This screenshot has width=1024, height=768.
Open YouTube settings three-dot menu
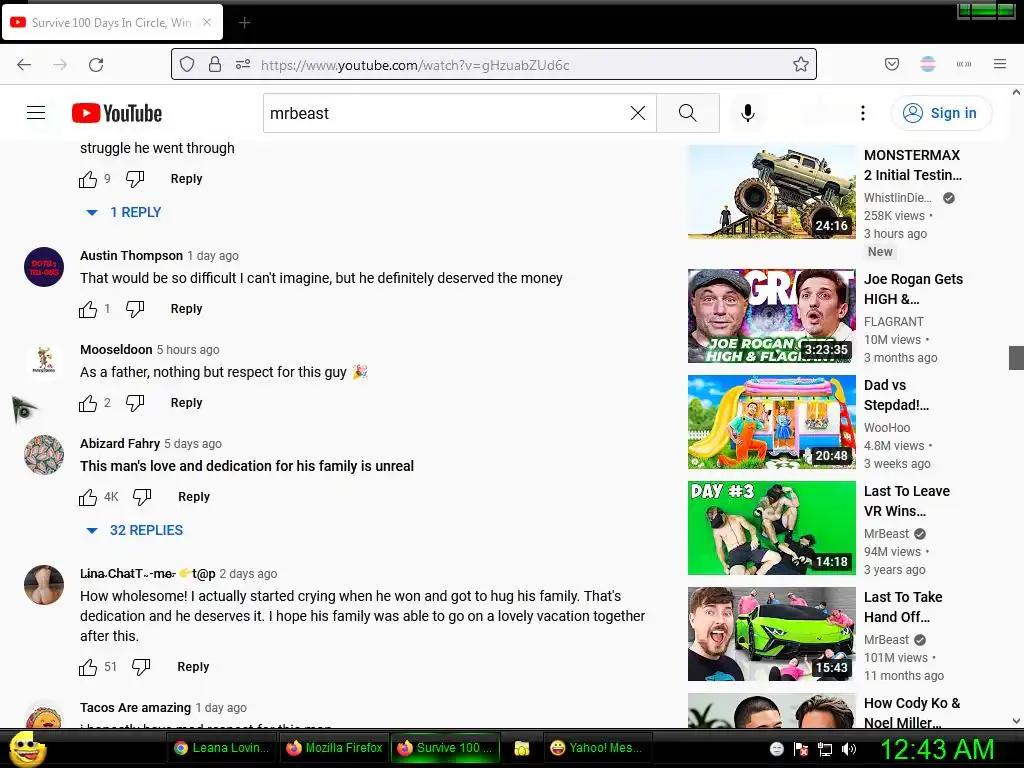pos(863,113)
